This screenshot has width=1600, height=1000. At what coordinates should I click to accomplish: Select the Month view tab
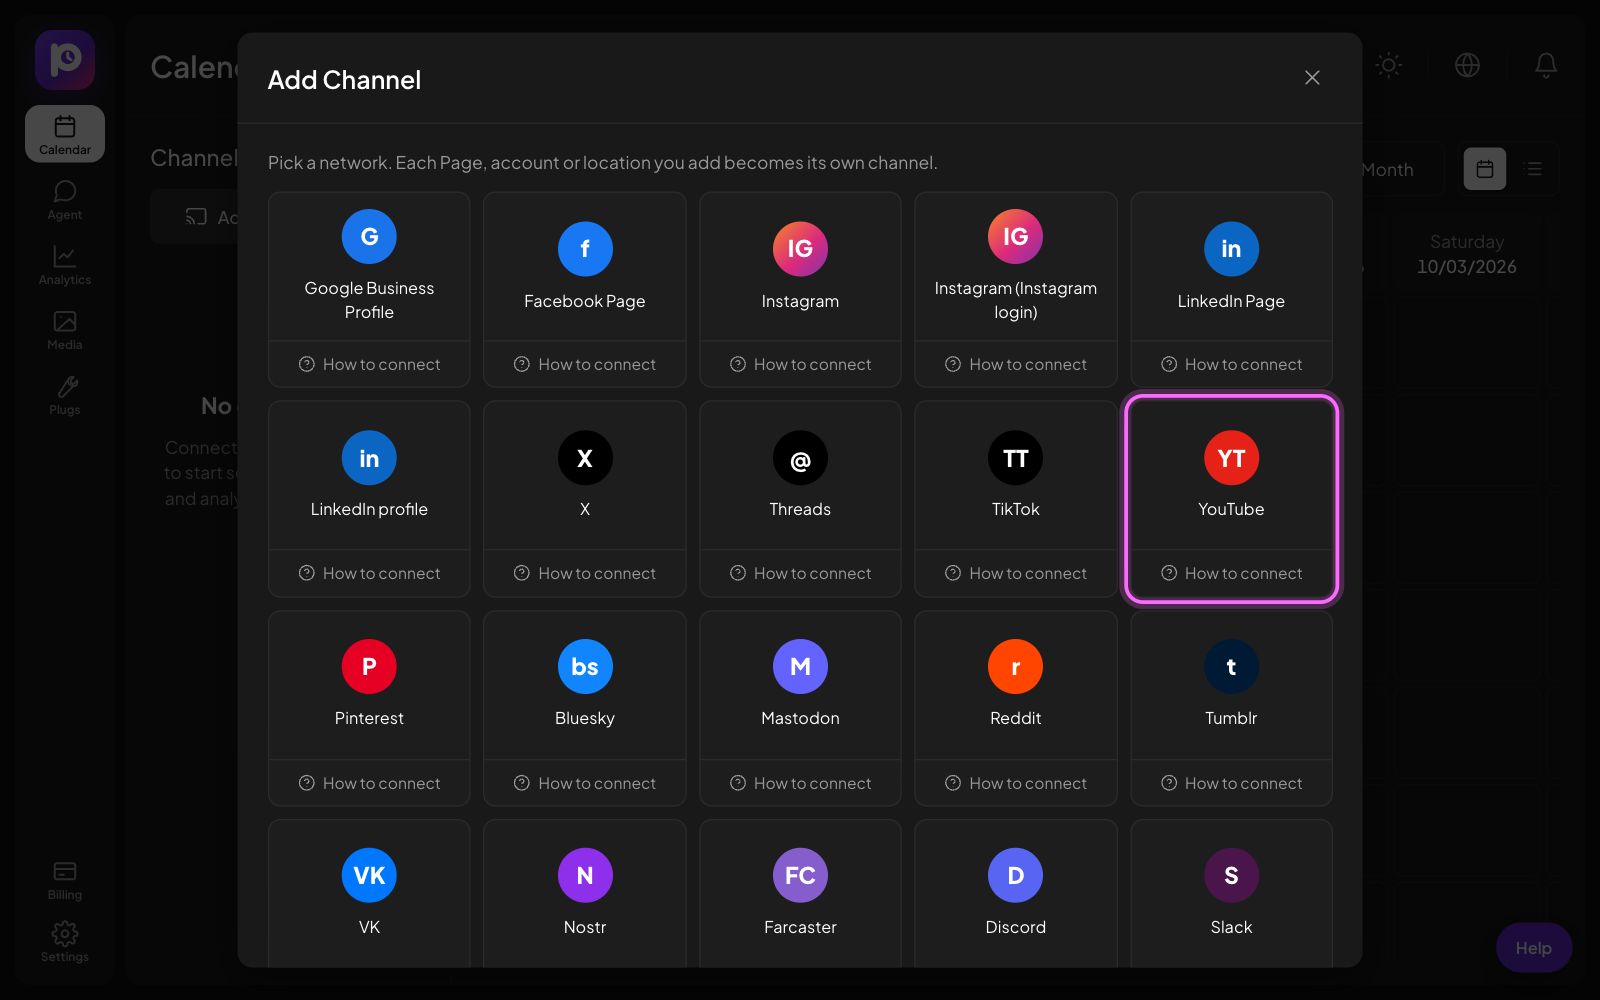tap(1387, 170)
